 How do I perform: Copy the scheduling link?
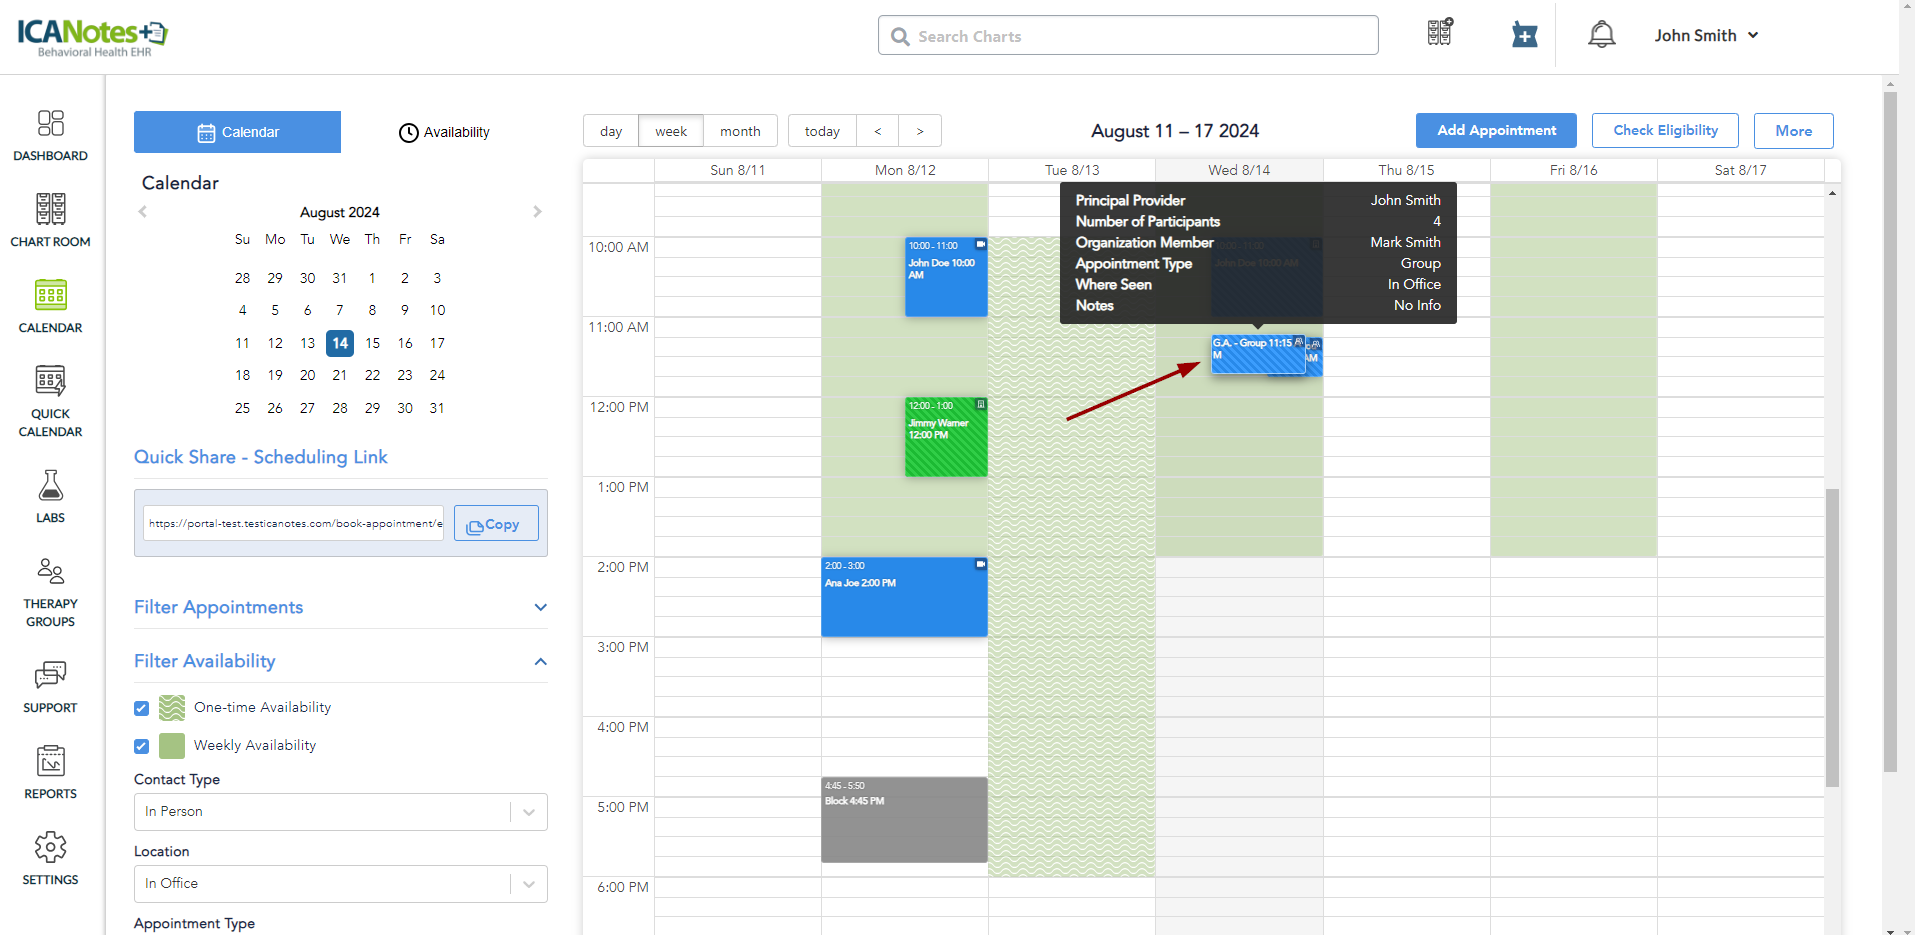coord(496,524)
